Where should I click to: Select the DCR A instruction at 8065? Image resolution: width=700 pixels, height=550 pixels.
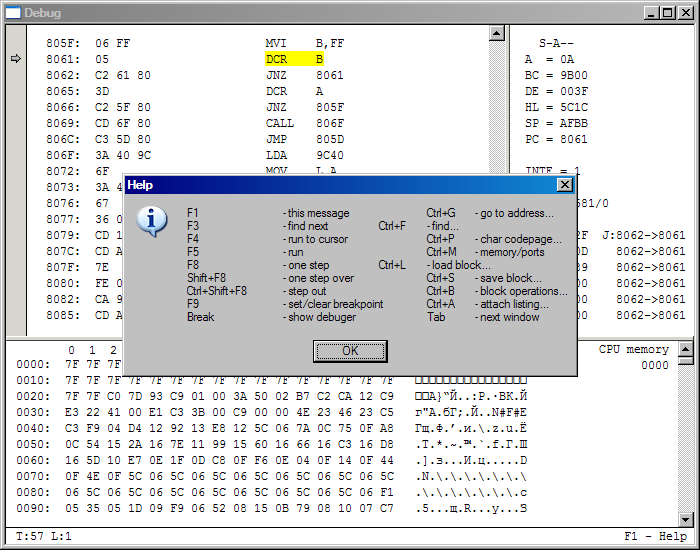295,91
